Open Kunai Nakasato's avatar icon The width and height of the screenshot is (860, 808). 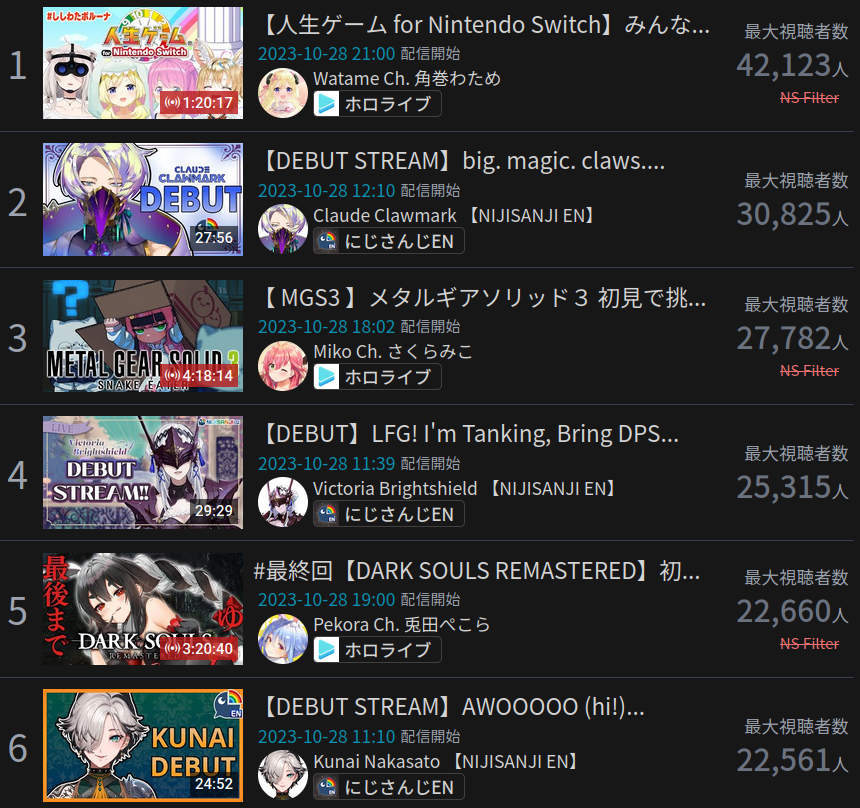click(x=283, y=775)
